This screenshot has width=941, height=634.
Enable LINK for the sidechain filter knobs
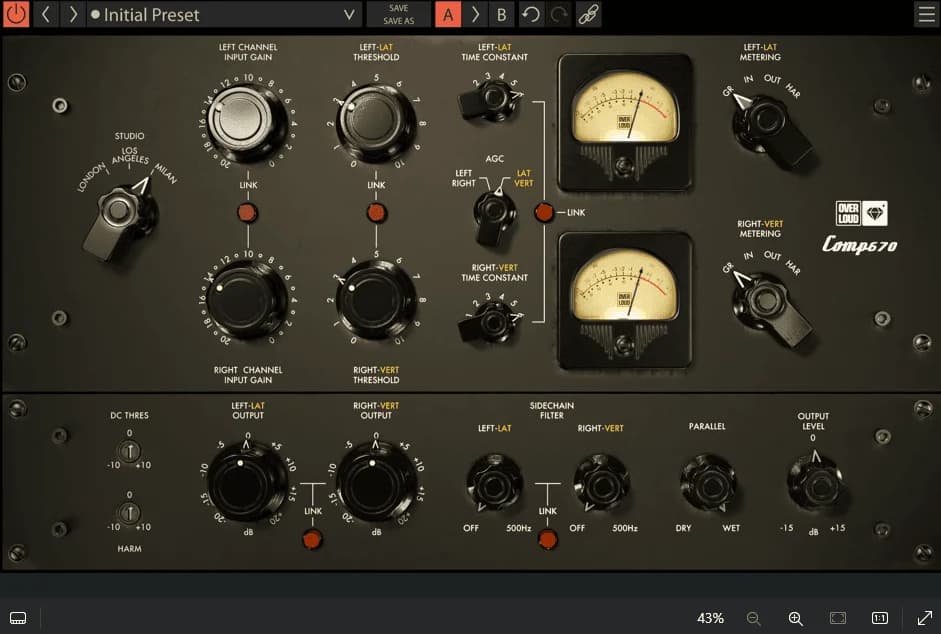pos(547,538)
